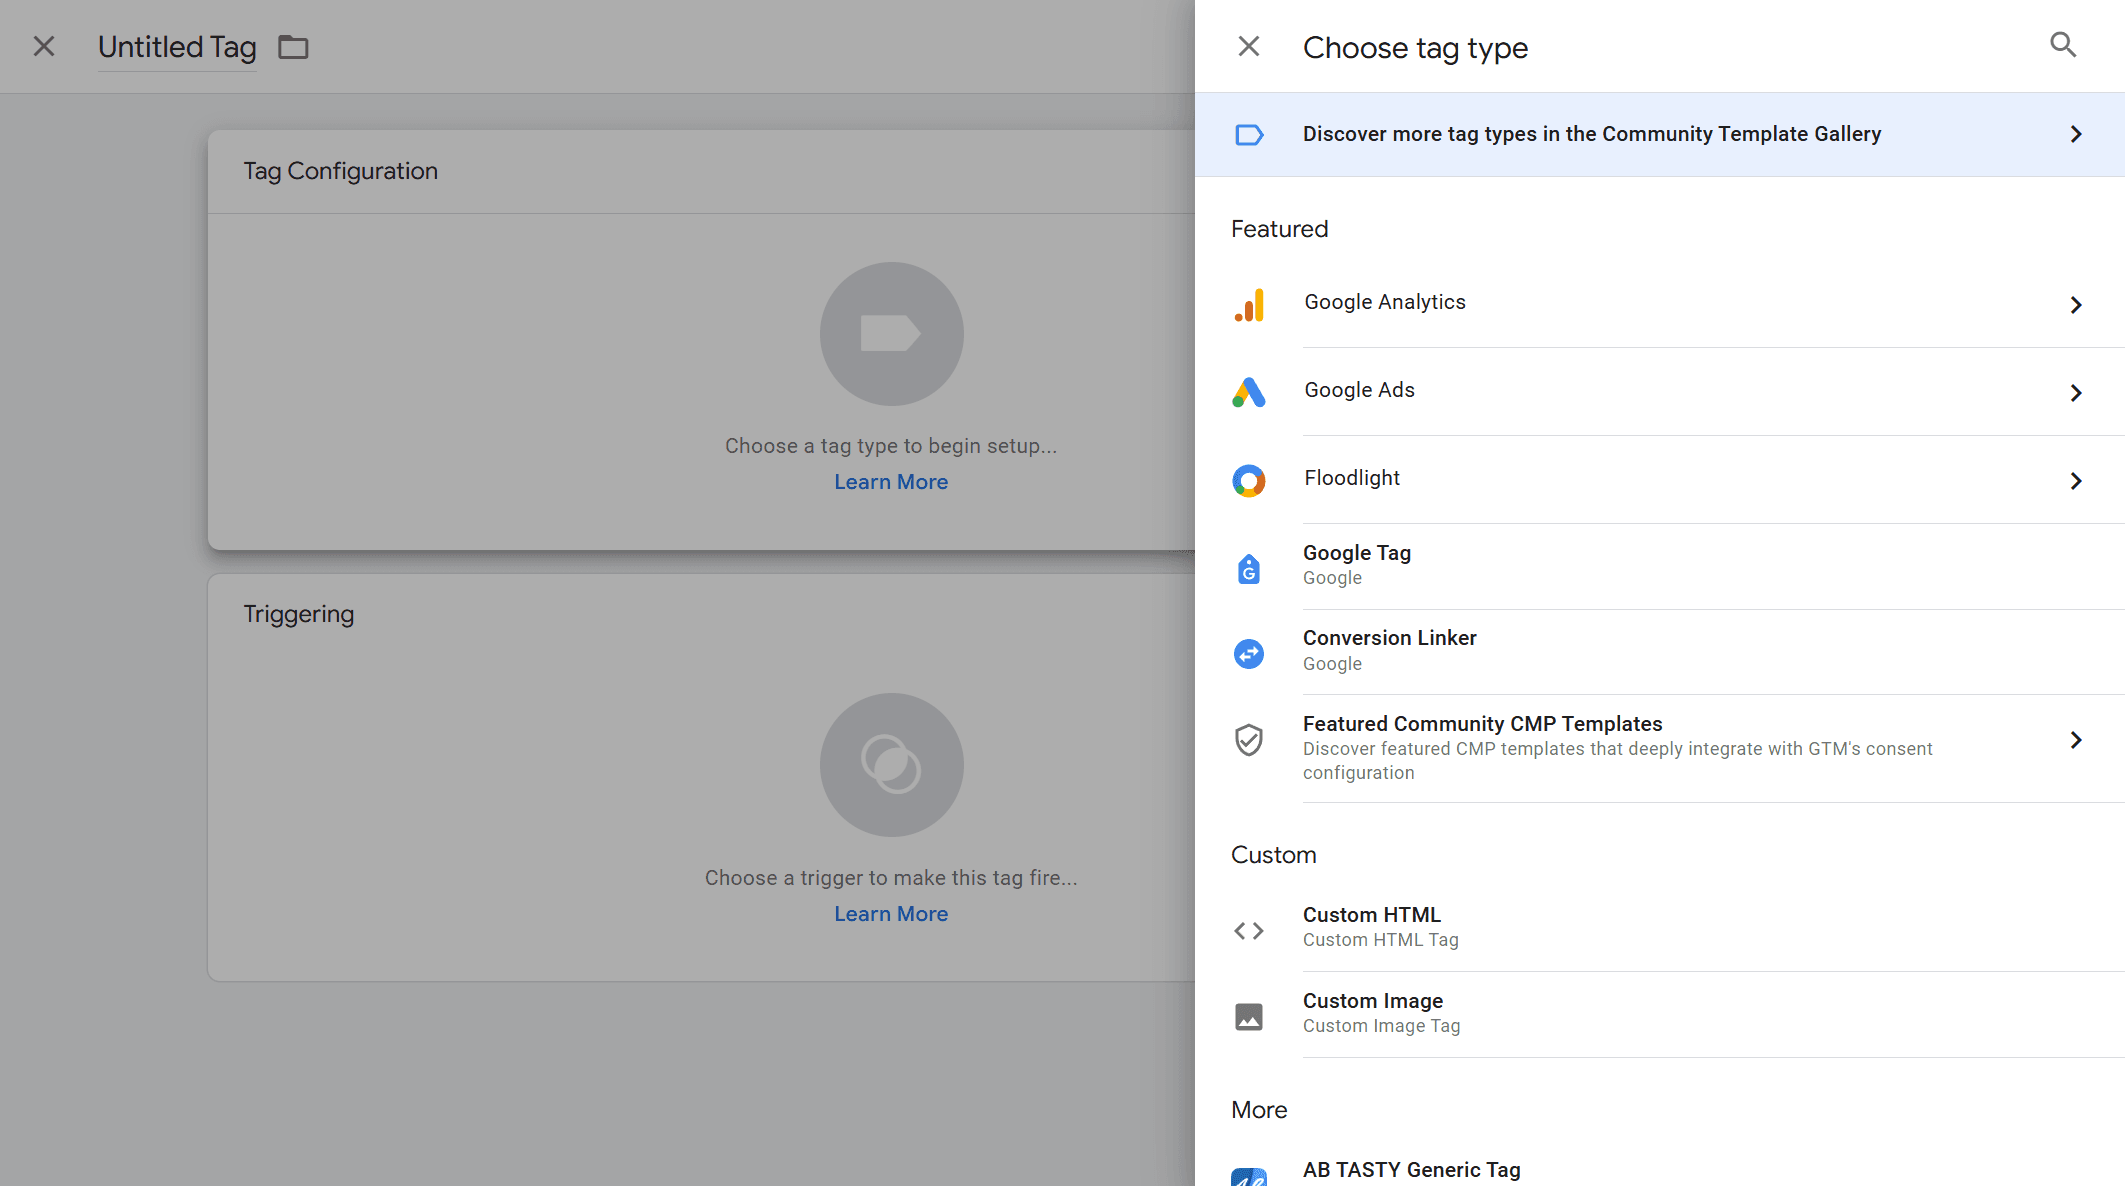Expand Floodlight tag options chevron

tap(2076, 480)
